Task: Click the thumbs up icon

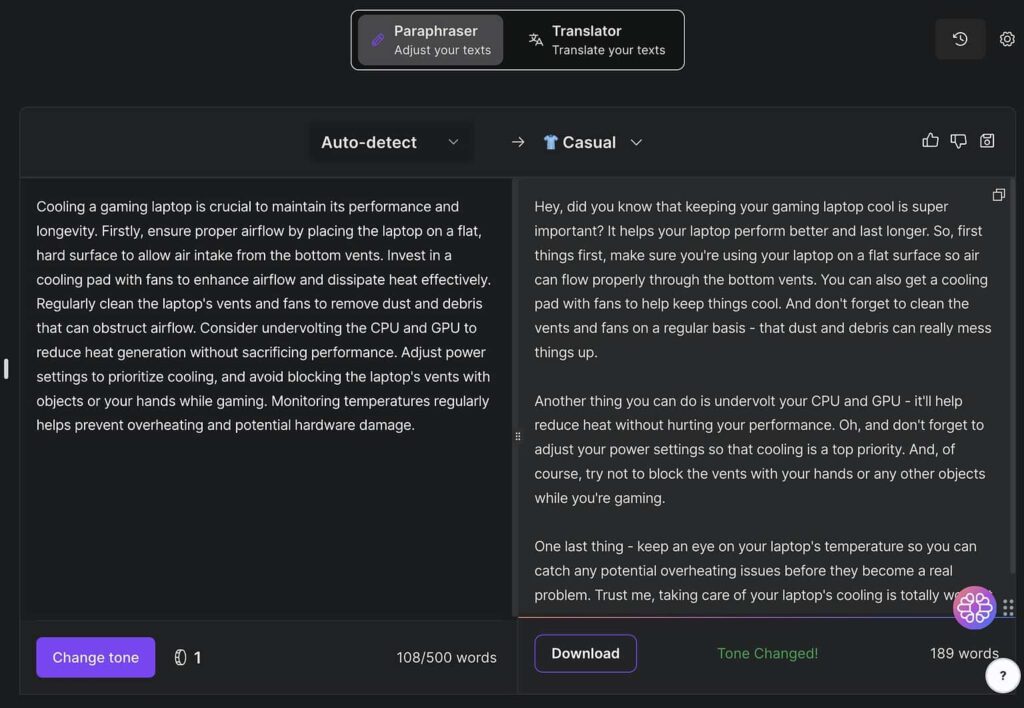Action: (930, 140)
